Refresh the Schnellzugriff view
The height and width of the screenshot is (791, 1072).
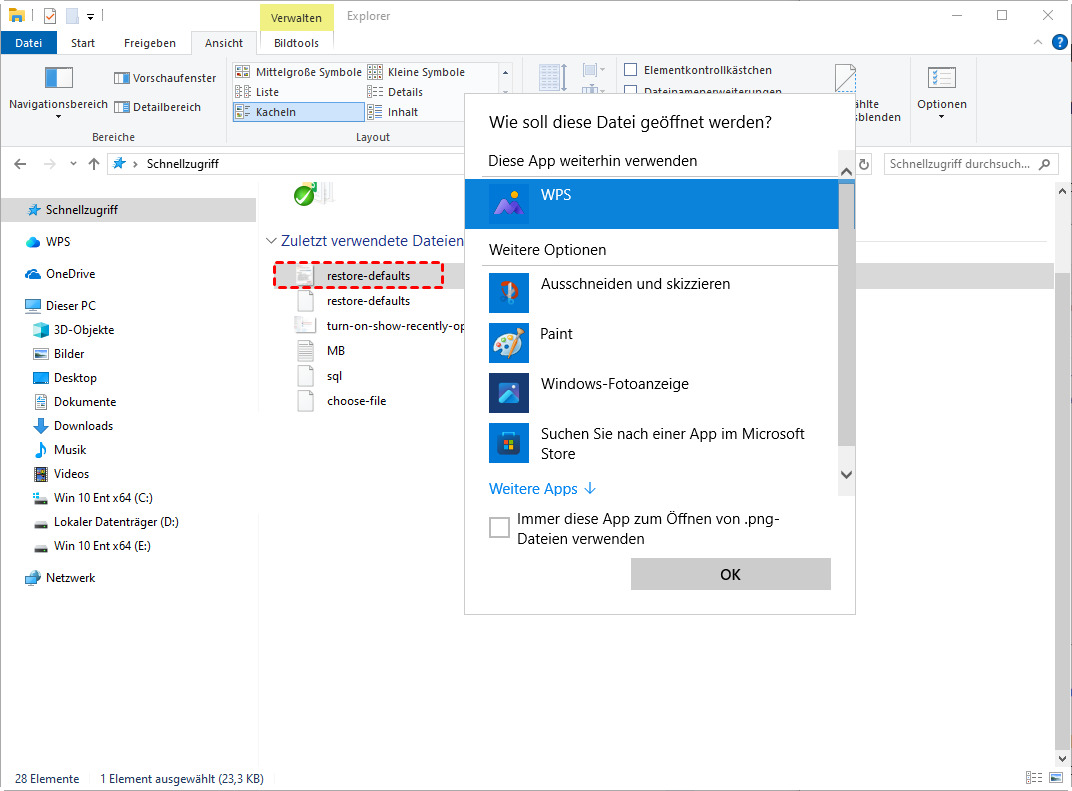pyautogui.click(x=864, y=164)
